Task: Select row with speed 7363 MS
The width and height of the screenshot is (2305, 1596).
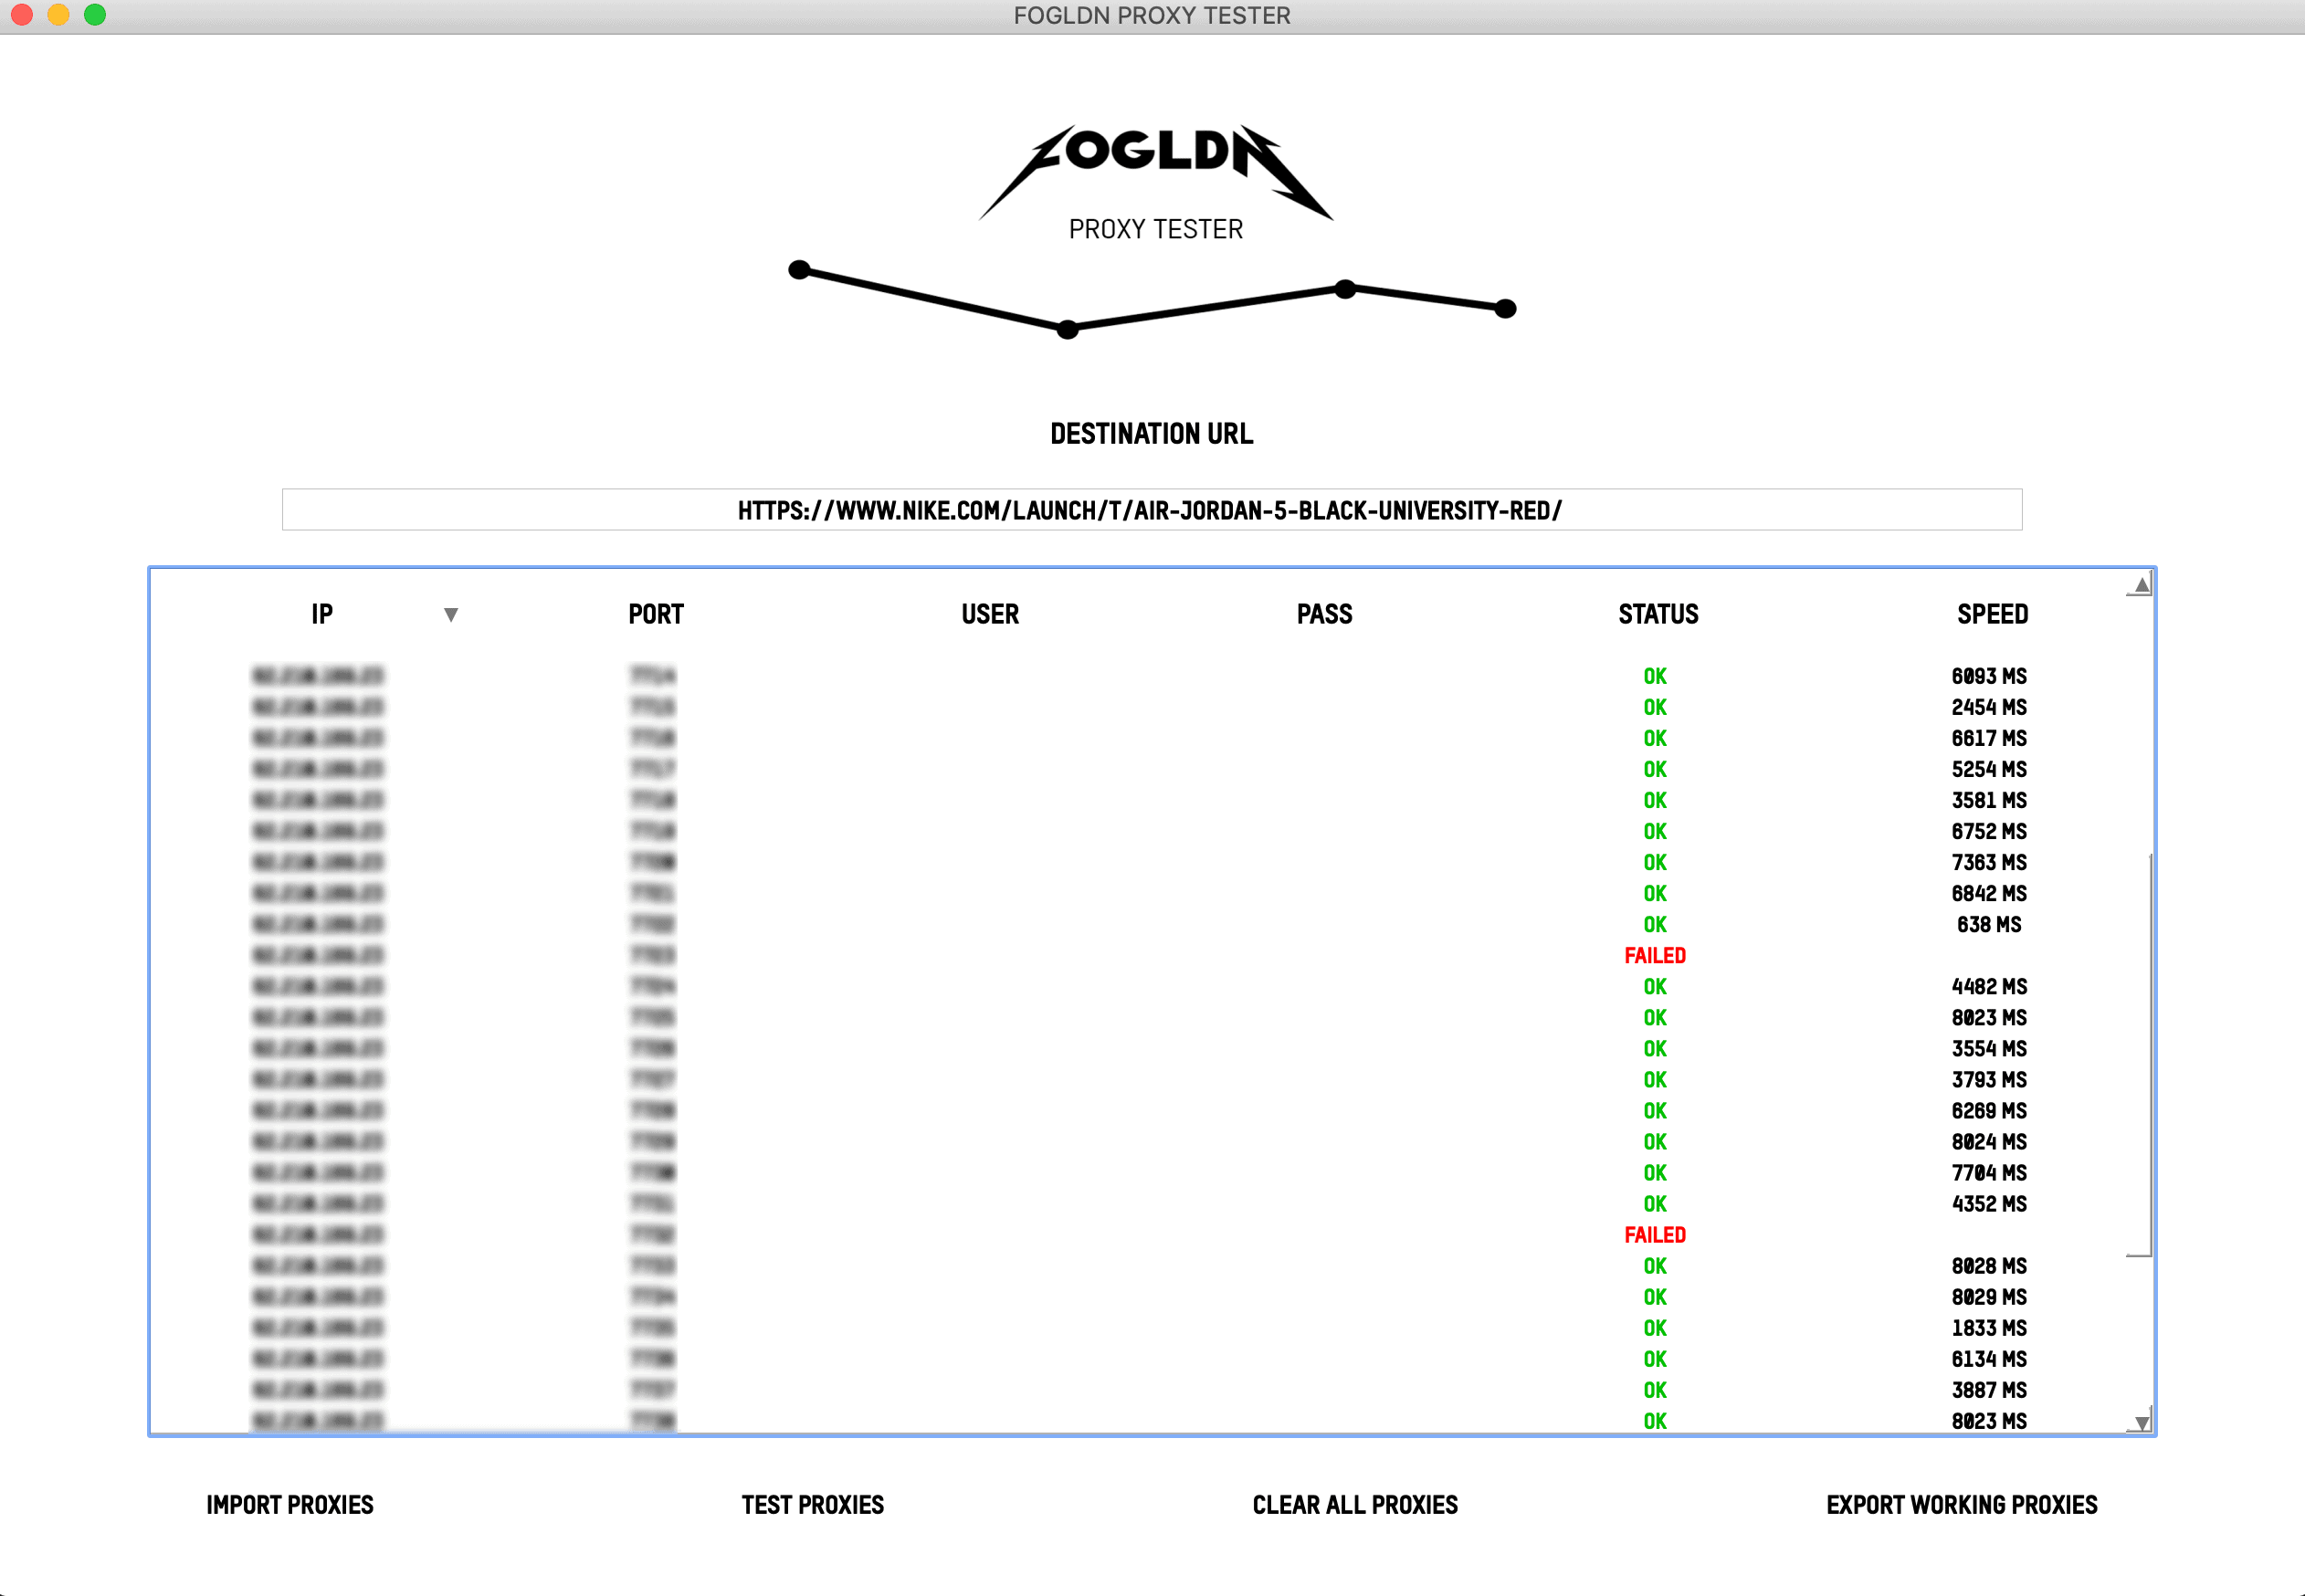Action: [x=1140, y=863]
